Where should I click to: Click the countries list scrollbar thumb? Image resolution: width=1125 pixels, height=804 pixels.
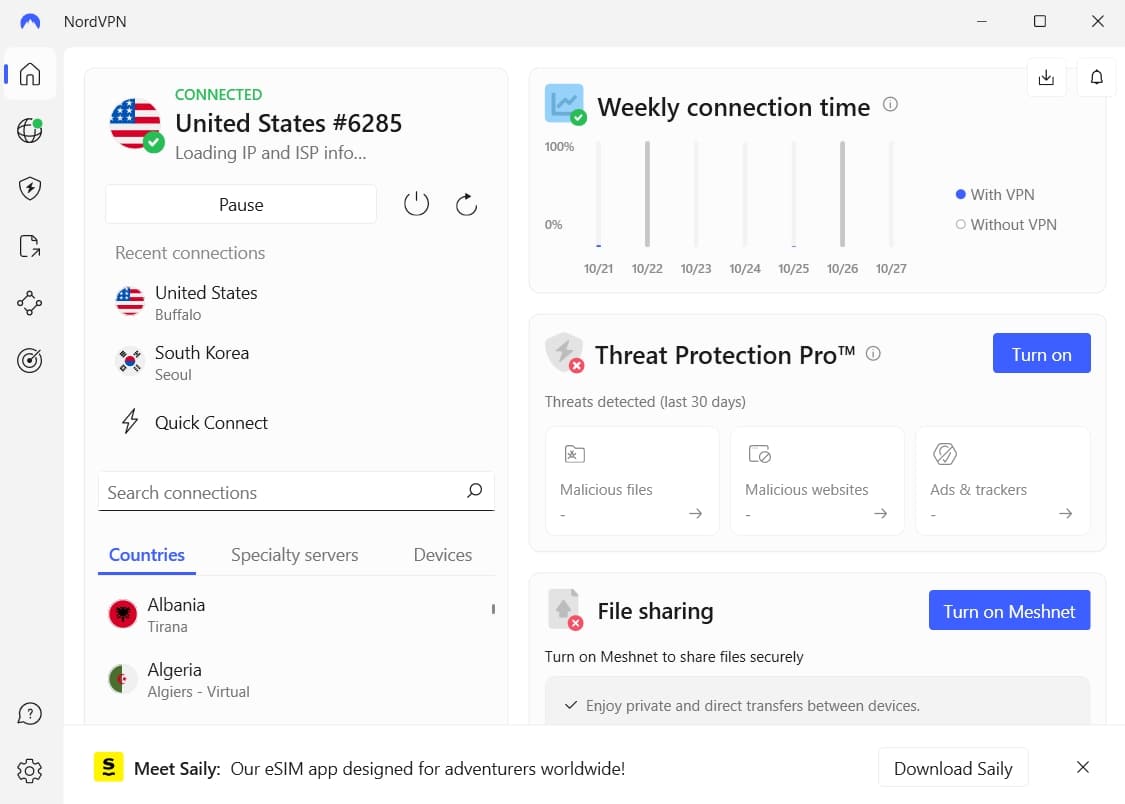click(493, 609)
